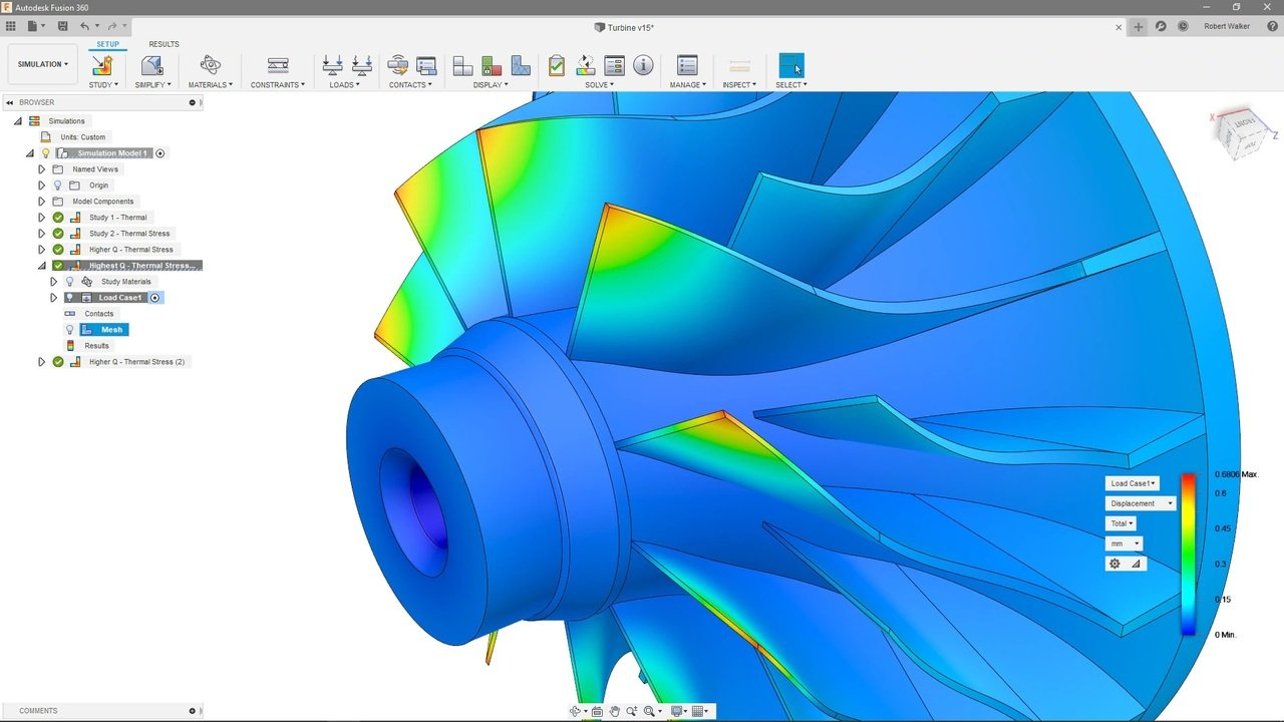Toggle visibility of Load Case1

70,297
